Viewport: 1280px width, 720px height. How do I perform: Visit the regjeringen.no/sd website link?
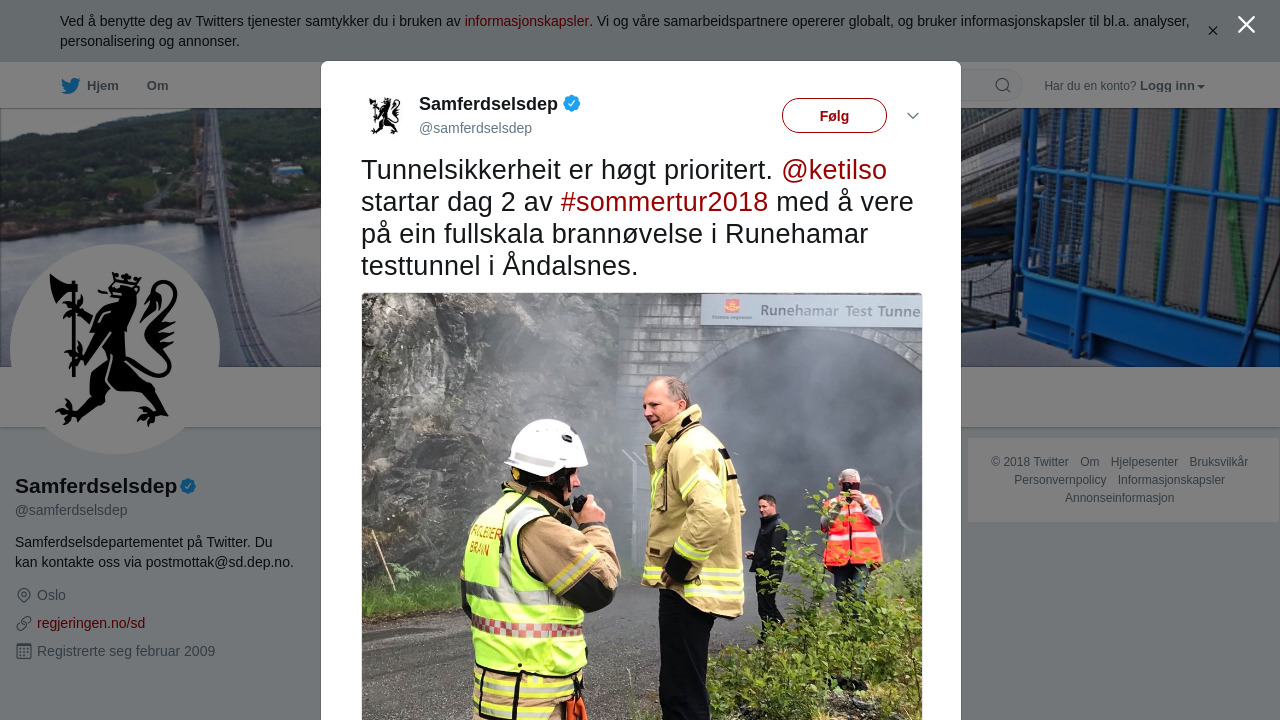click(91, 623)
